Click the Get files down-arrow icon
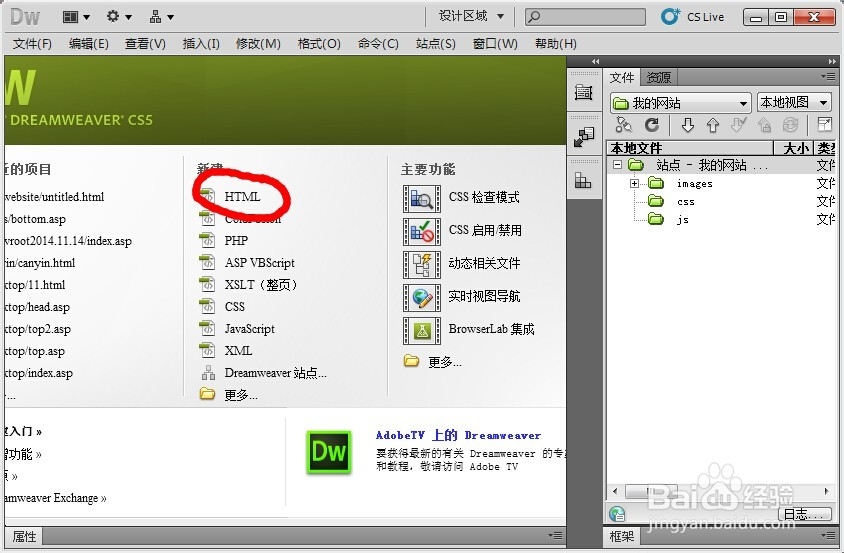The image size is (844, 553). 688,125
